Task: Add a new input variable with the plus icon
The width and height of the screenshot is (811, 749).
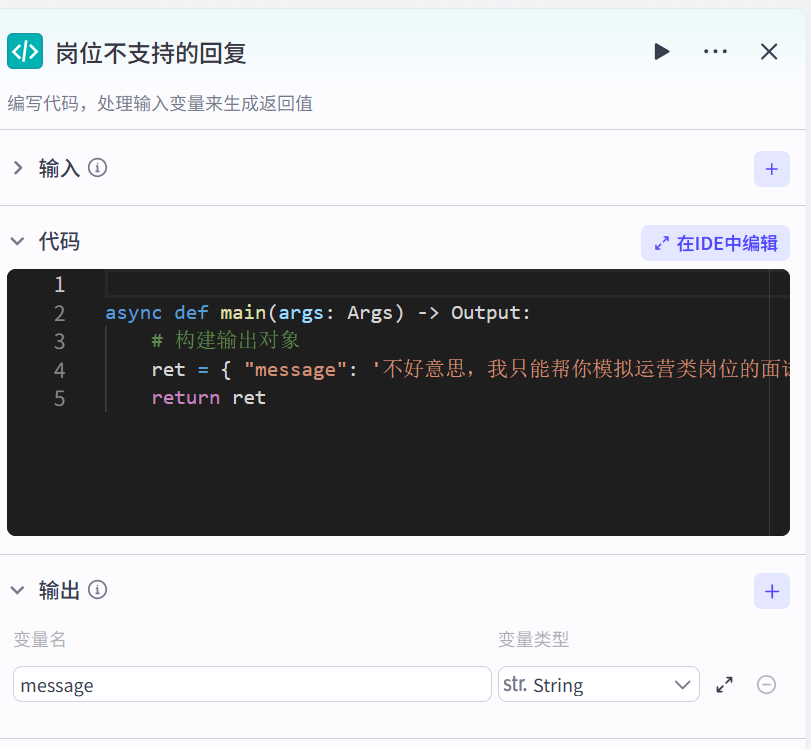Action: [x=771, y=168]
